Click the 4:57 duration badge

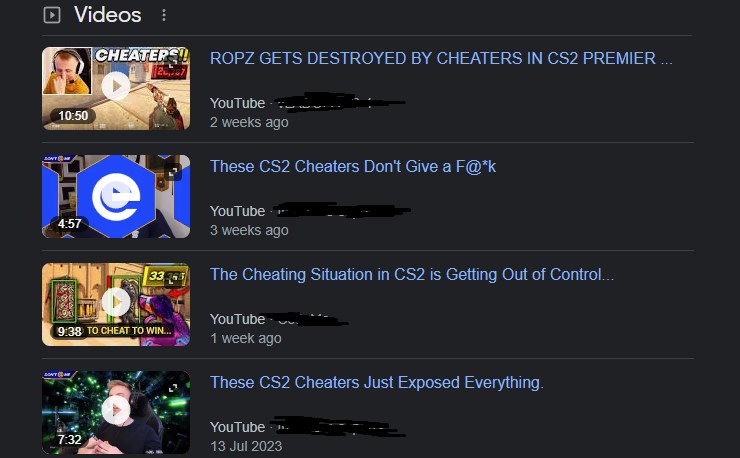69,224
